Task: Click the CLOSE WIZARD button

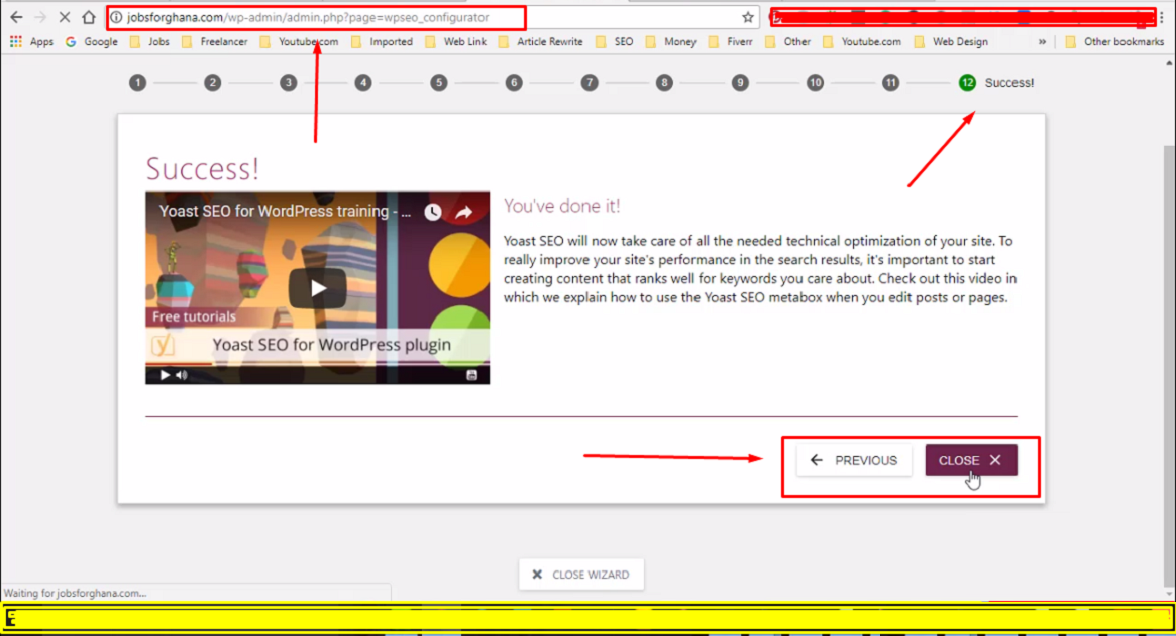Action: 581,574
